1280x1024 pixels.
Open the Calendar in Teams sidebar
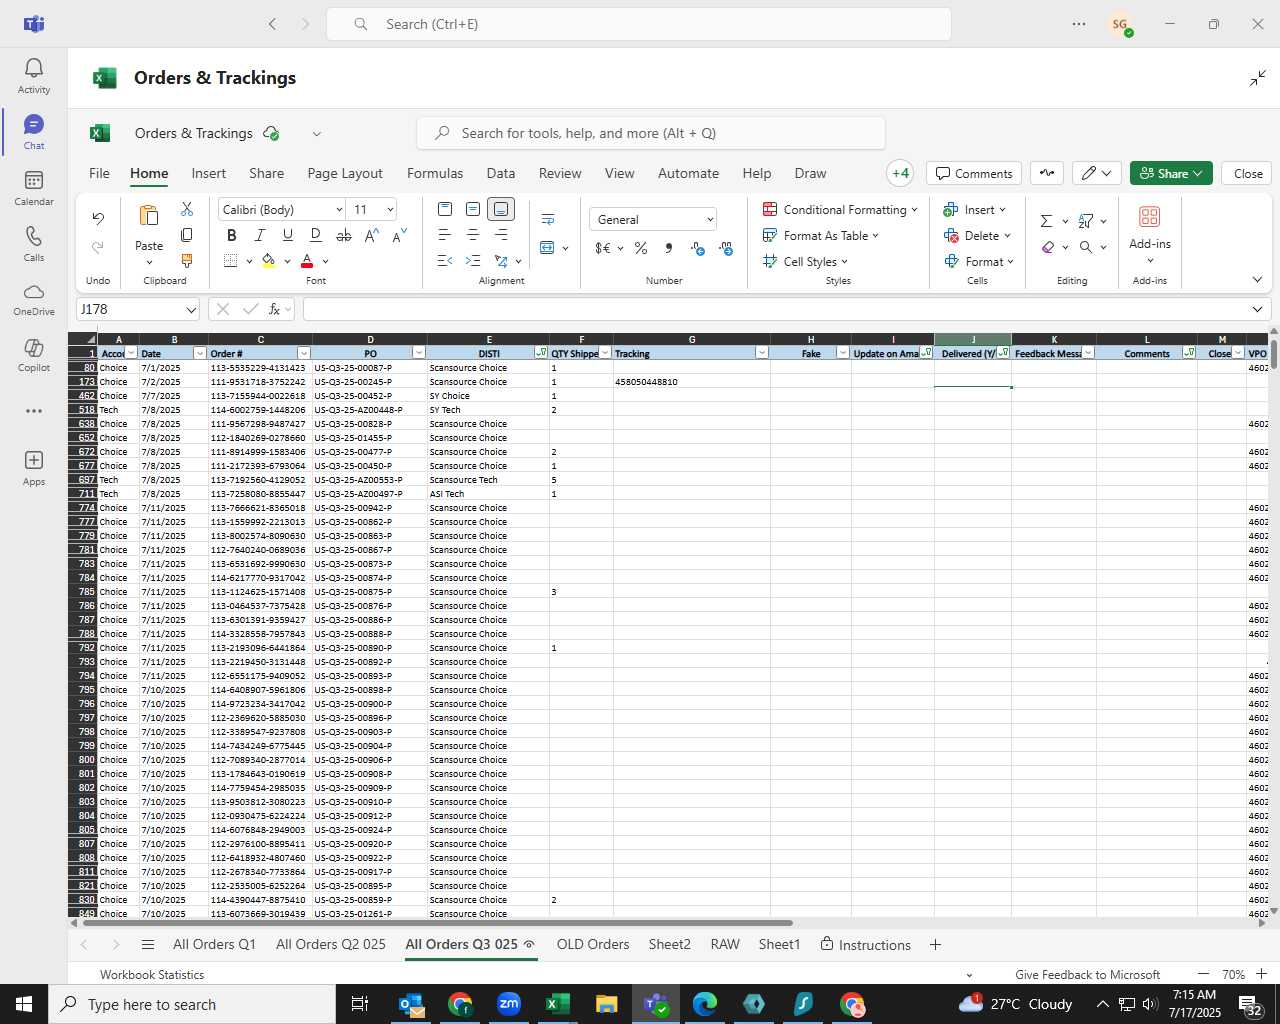34,187
